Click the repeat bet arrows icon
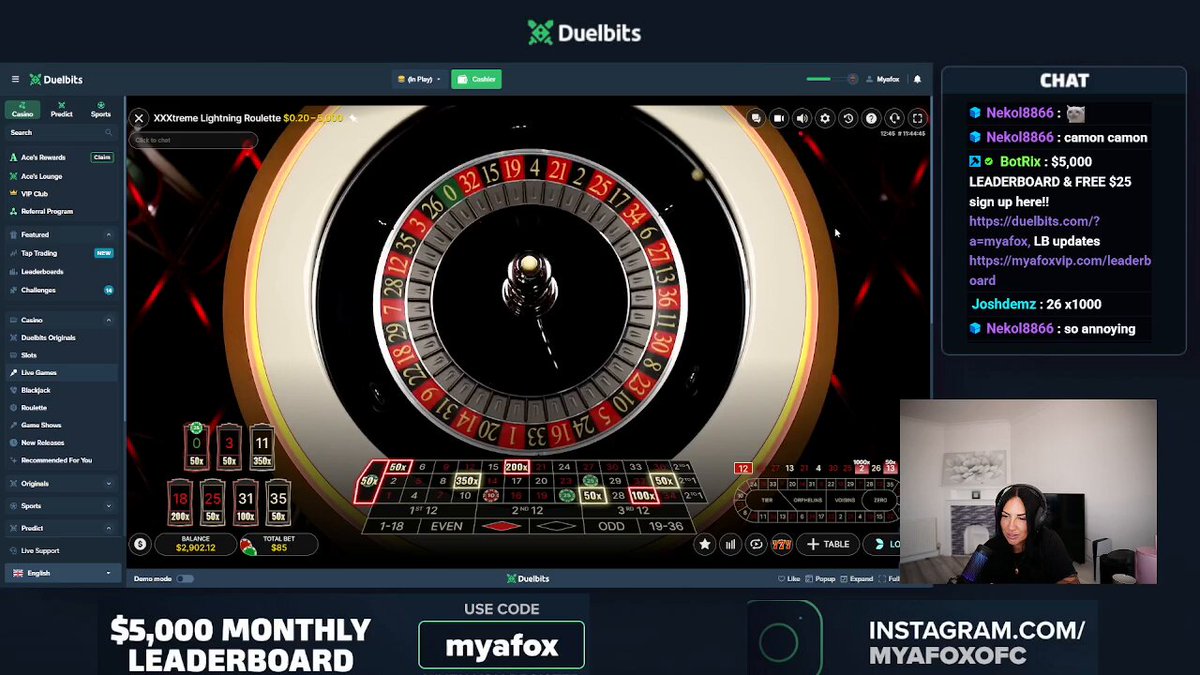This screenshot has height=675, width=1200. 757,544
